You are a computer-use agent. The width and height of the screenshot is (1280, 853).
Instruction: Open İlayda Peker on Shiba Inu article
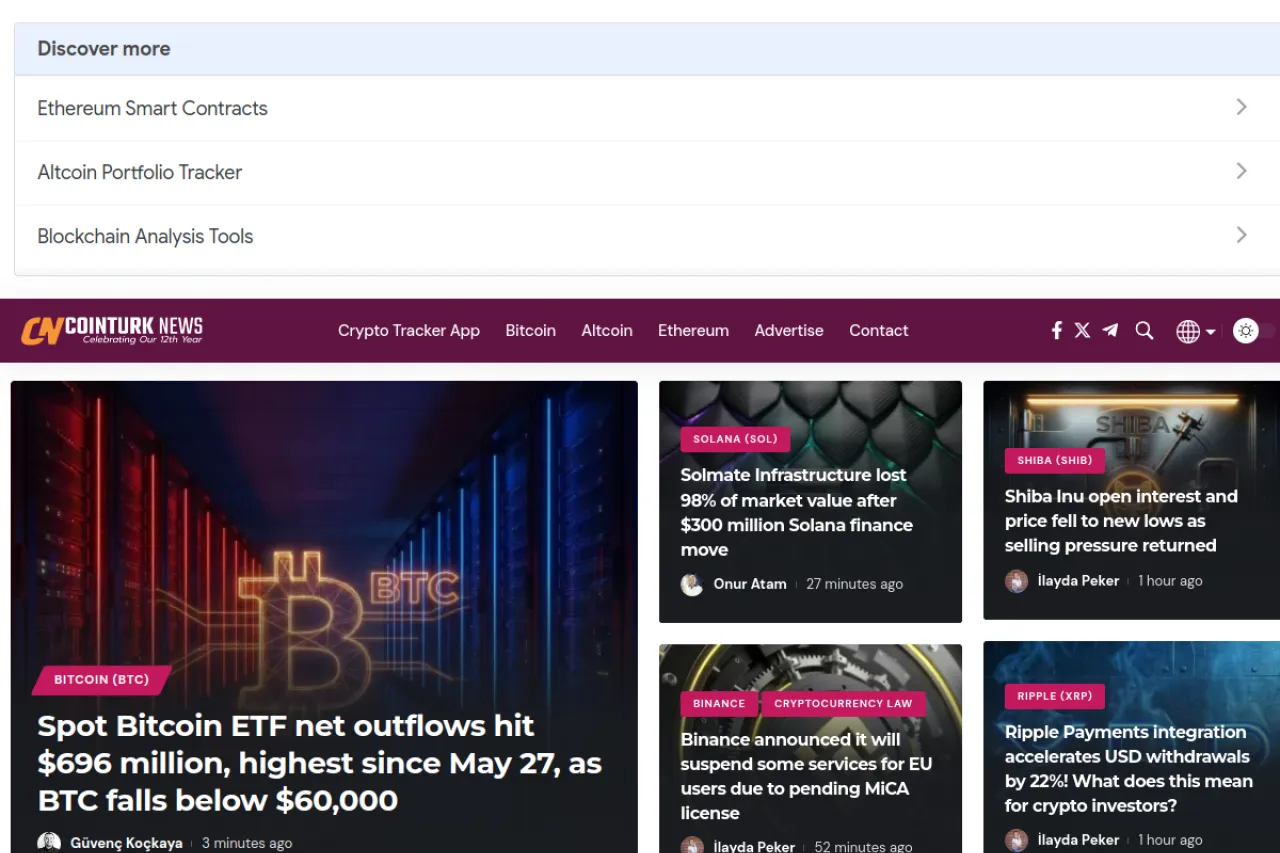(1078, 581)
